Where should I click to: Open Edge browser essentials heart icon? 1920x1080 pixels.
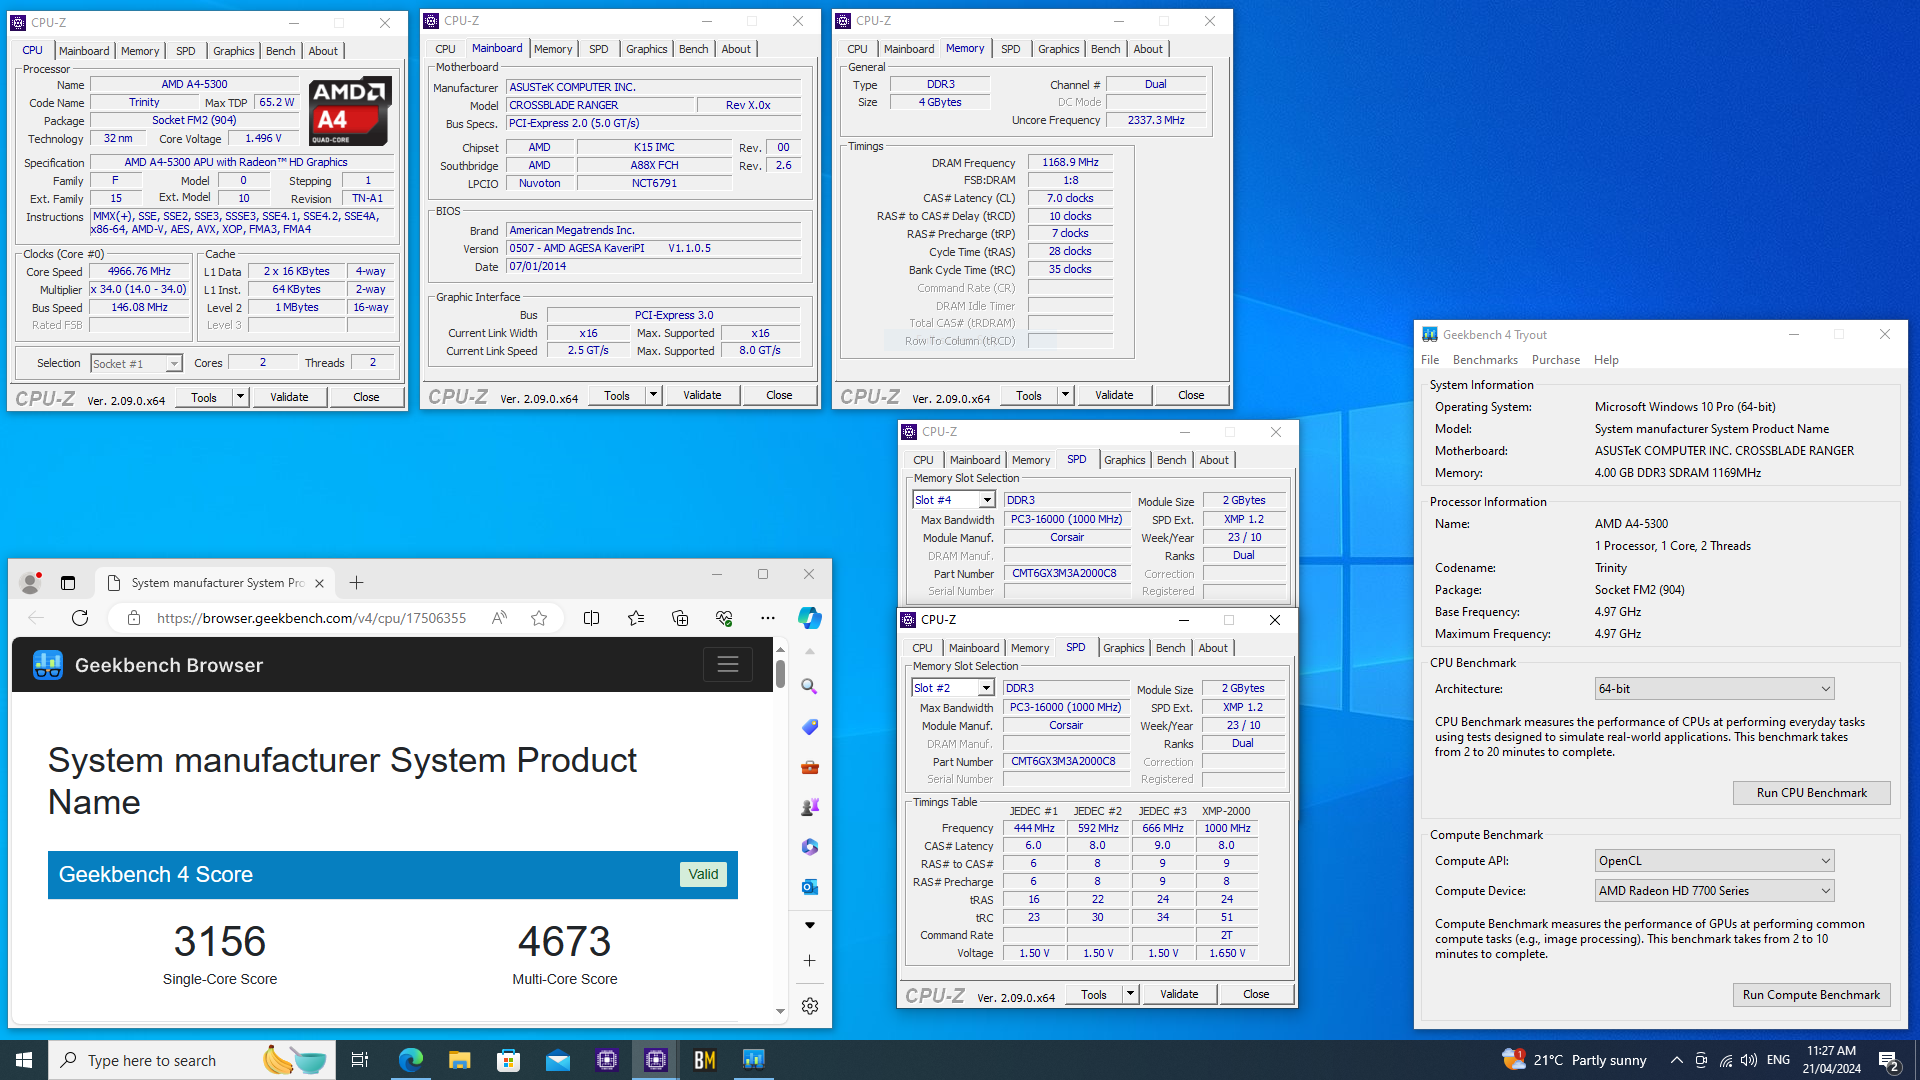click(724, 618)
